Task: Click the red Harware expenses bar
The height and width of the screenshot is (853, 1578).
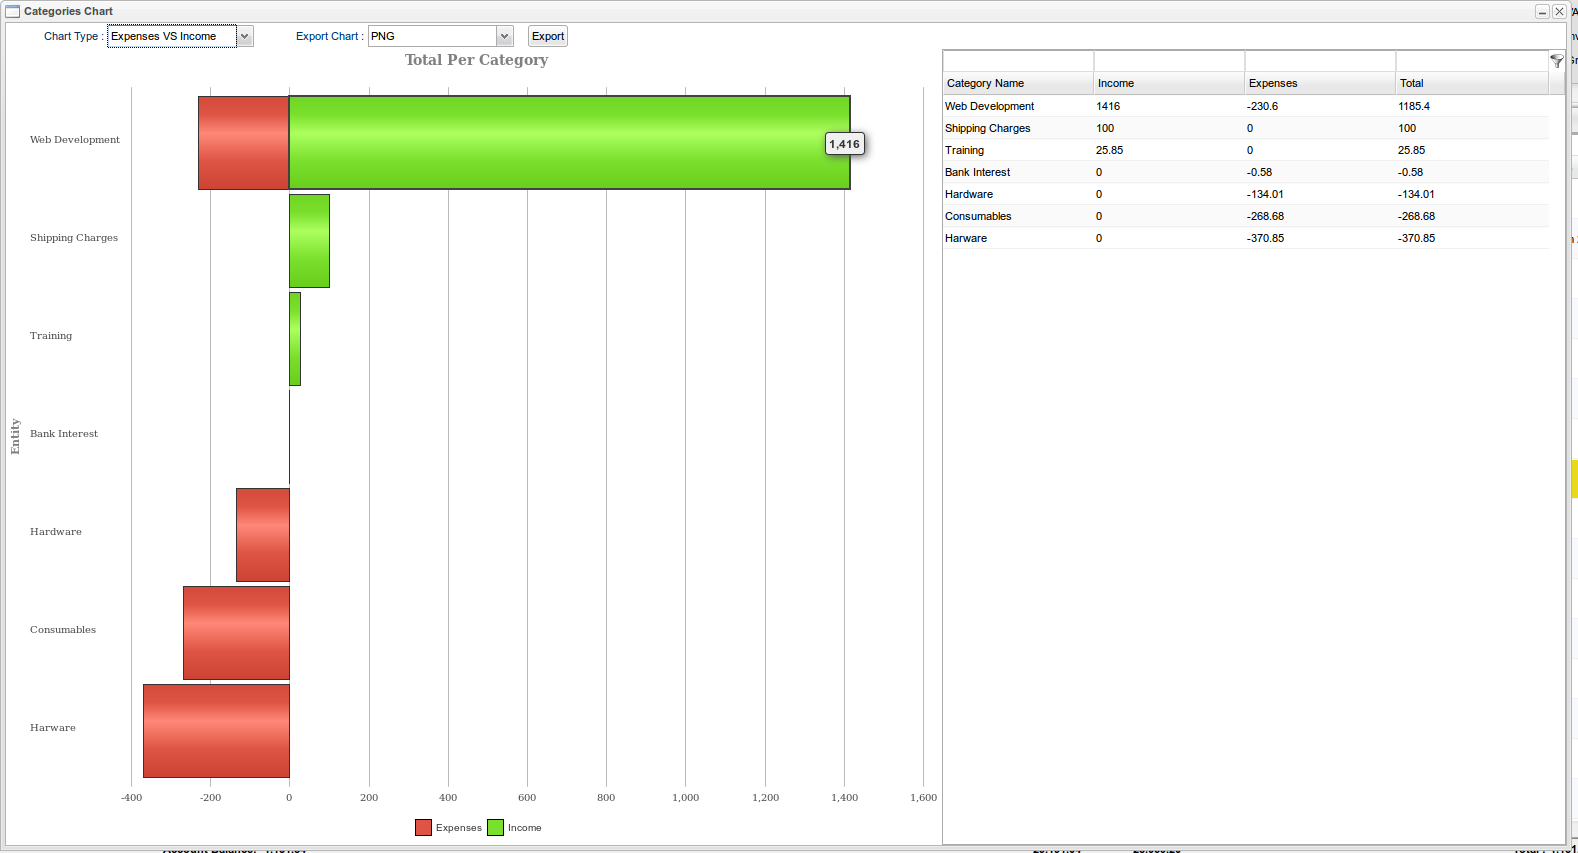Action: point(216,731)
